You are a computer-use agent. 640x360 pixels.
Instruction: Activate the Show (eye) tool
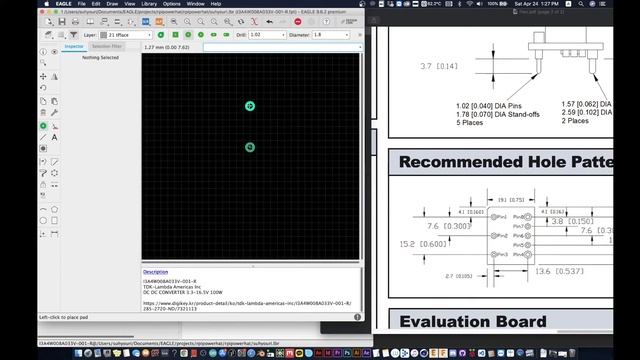point(54,52)
